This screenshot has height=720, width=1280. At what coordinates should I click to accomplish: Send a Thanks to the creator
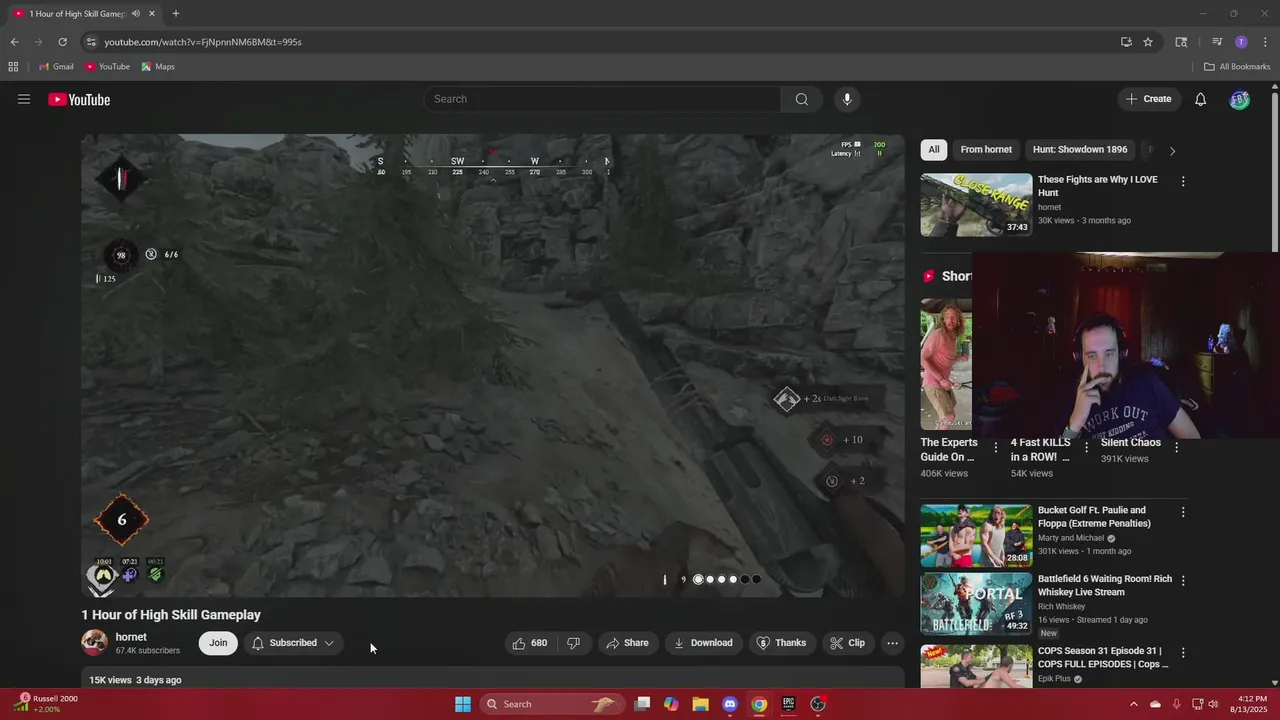point(781,643)
